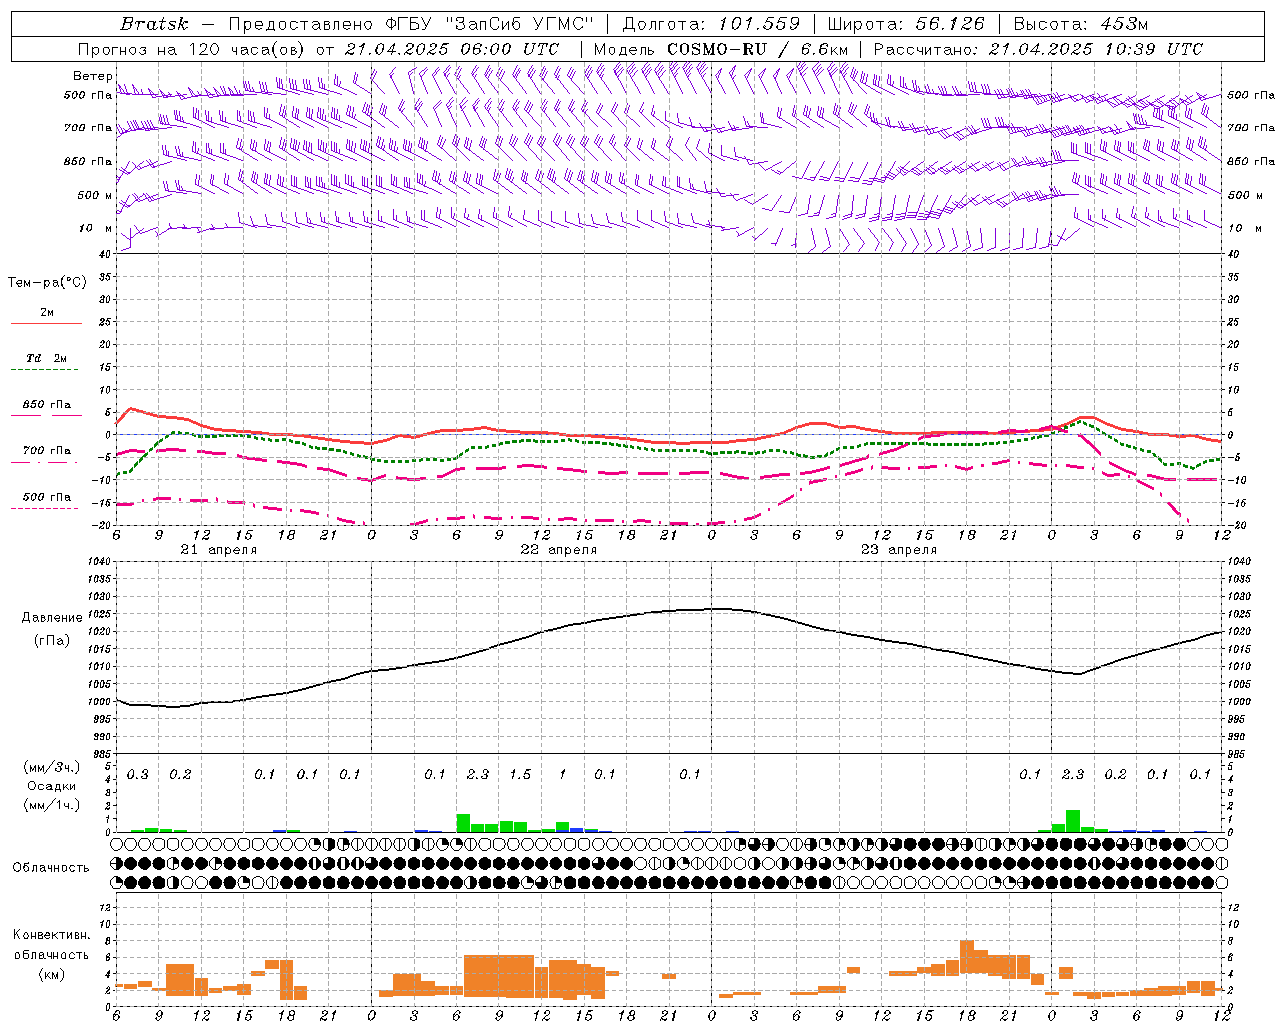The width and height of the screenshot is (1280, 1024).
Task: Click the red 2м temperature legend line
Action: 46,323
